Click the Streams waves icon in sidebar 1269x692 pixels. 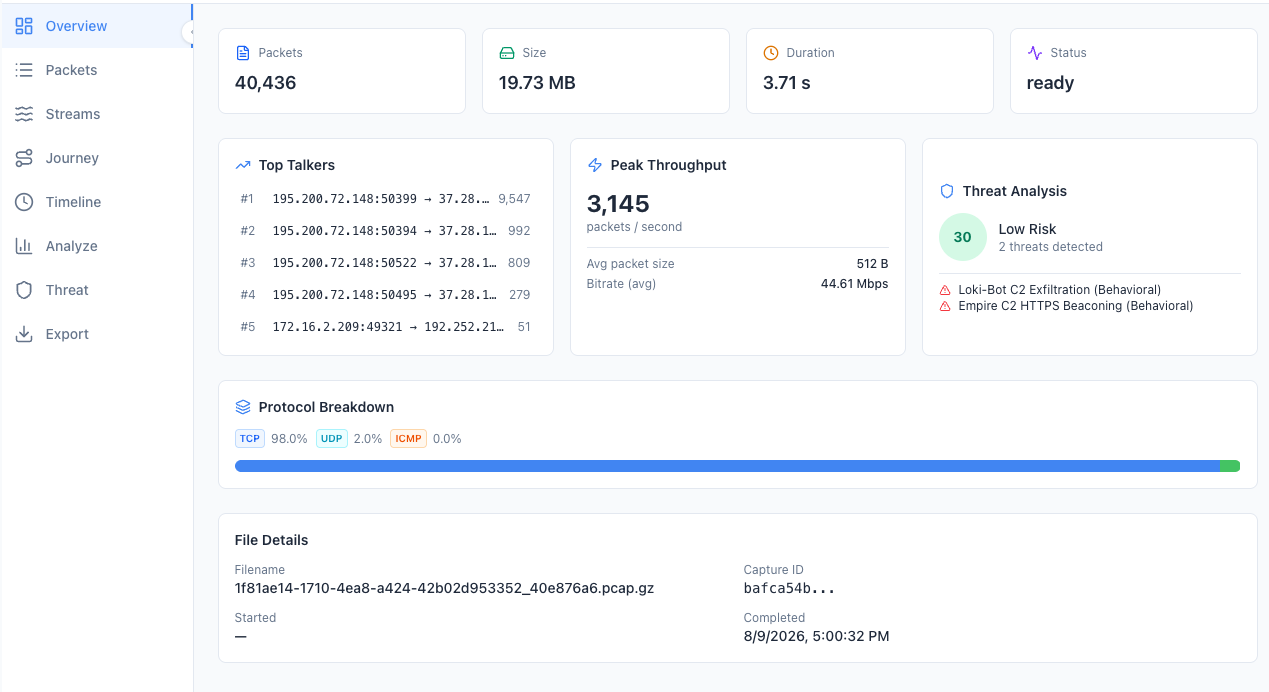24,114
